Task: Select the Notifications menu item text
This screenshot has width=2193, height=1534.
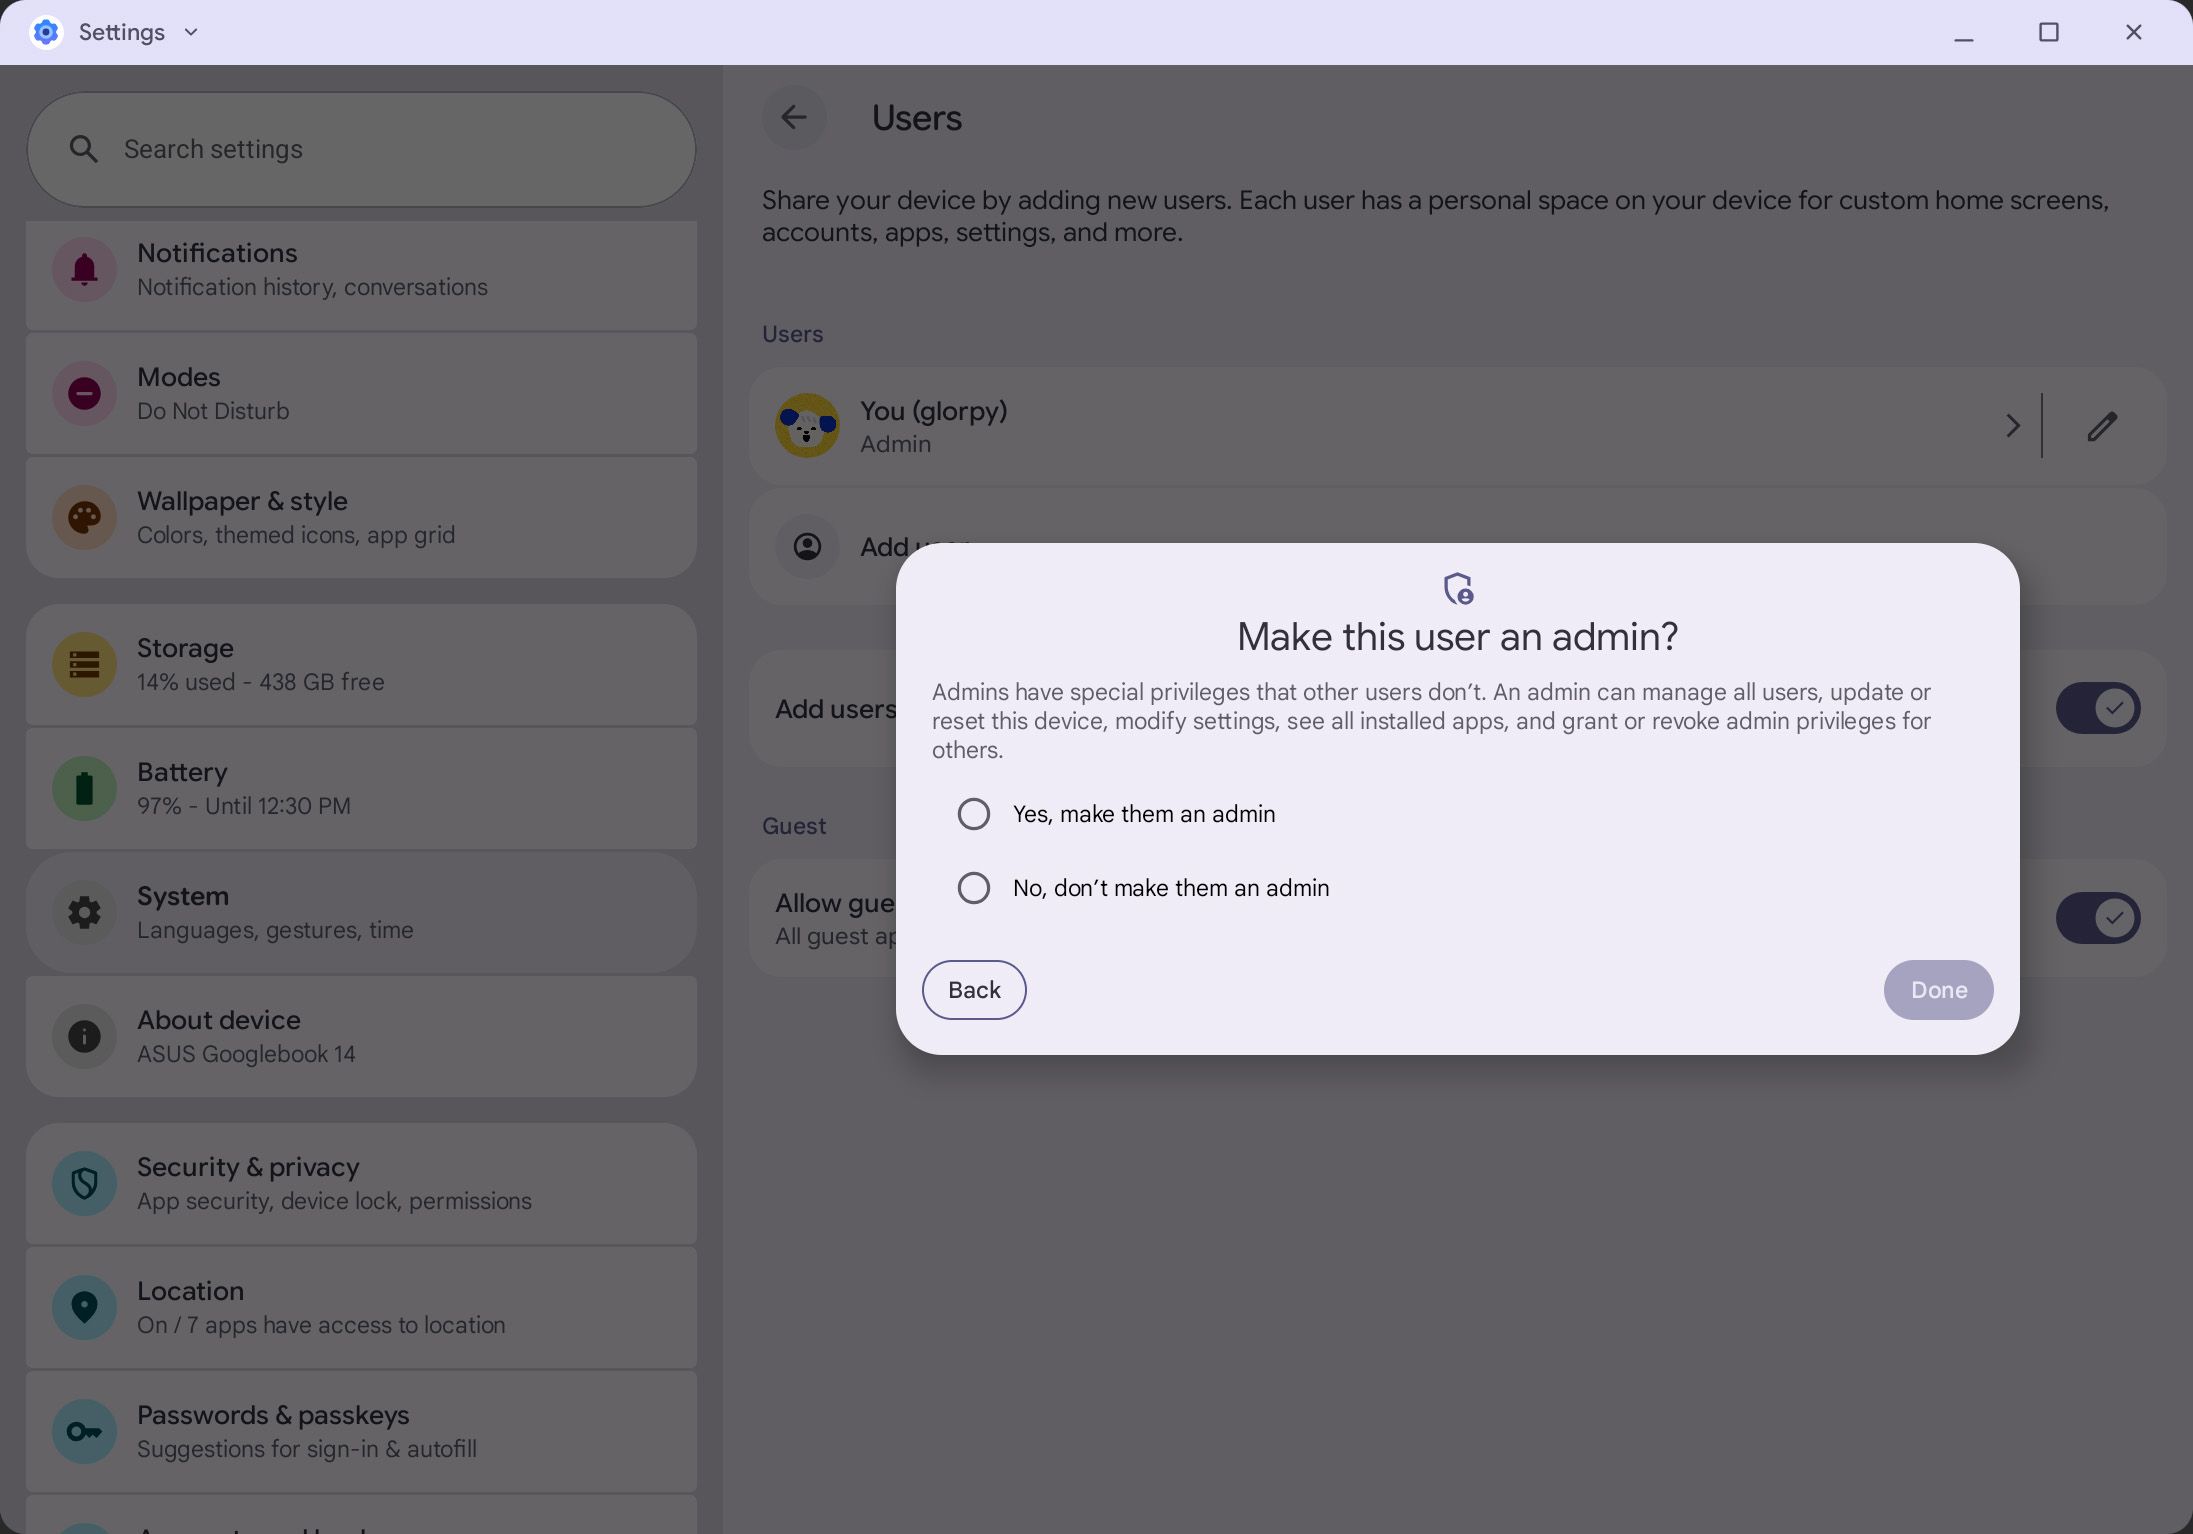Action: (x=217, y=253)
